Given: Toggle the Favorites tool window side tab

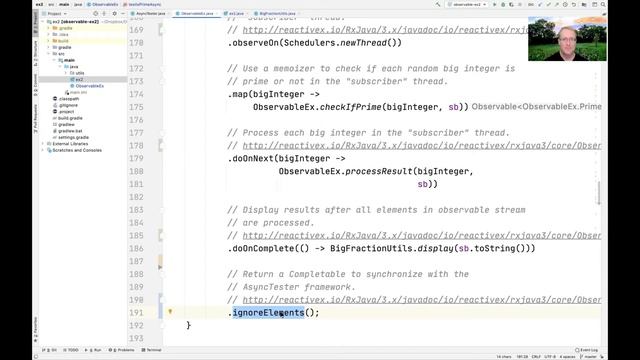Looking at the screenshot, I should [x=36, y=330].
